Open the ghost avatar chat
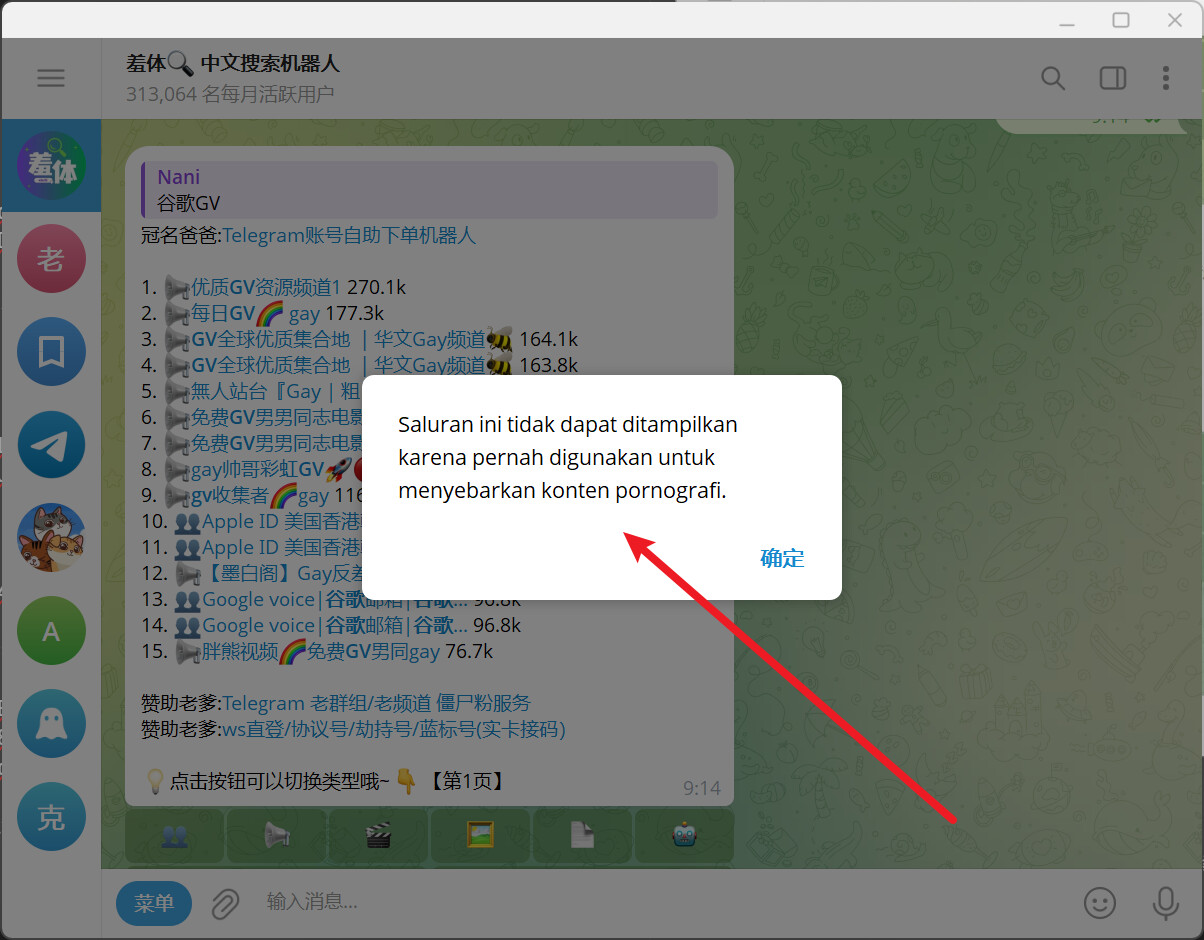 coord(51,724)
